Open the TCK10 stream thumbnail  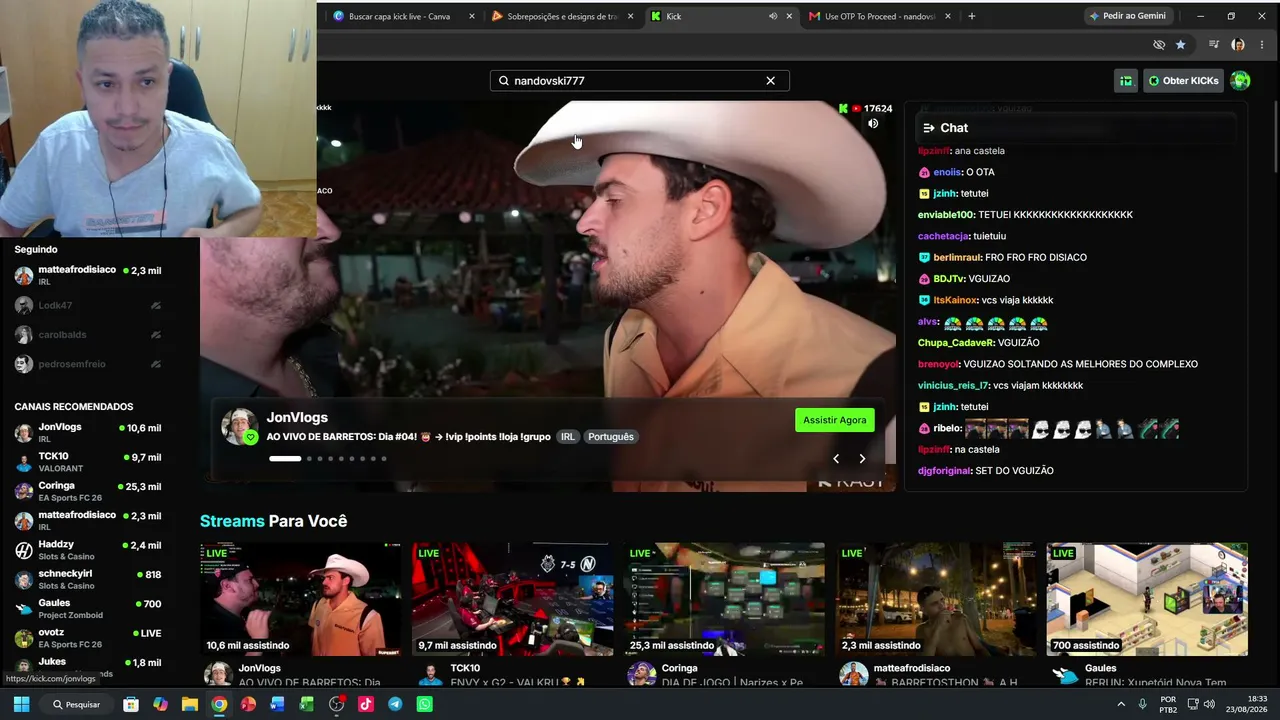(x=512, y=599)
